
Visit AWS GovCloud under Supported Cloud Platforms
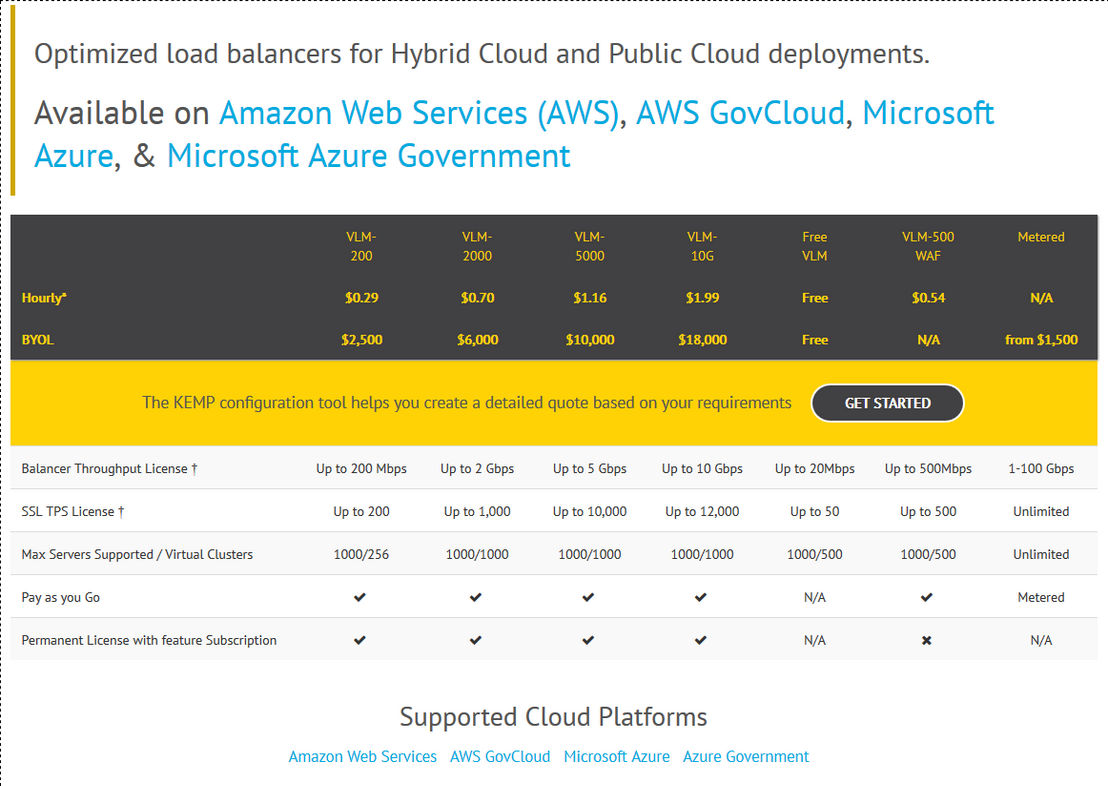pyautogui.click(x=500, y=756)
